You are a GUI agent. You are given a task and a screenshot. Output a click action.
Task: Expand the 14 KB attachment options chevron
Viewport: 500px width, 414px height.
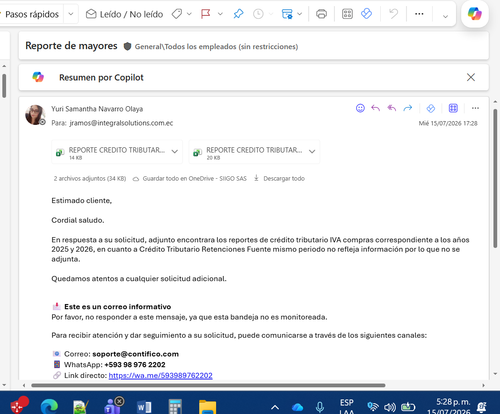(175, 152)
